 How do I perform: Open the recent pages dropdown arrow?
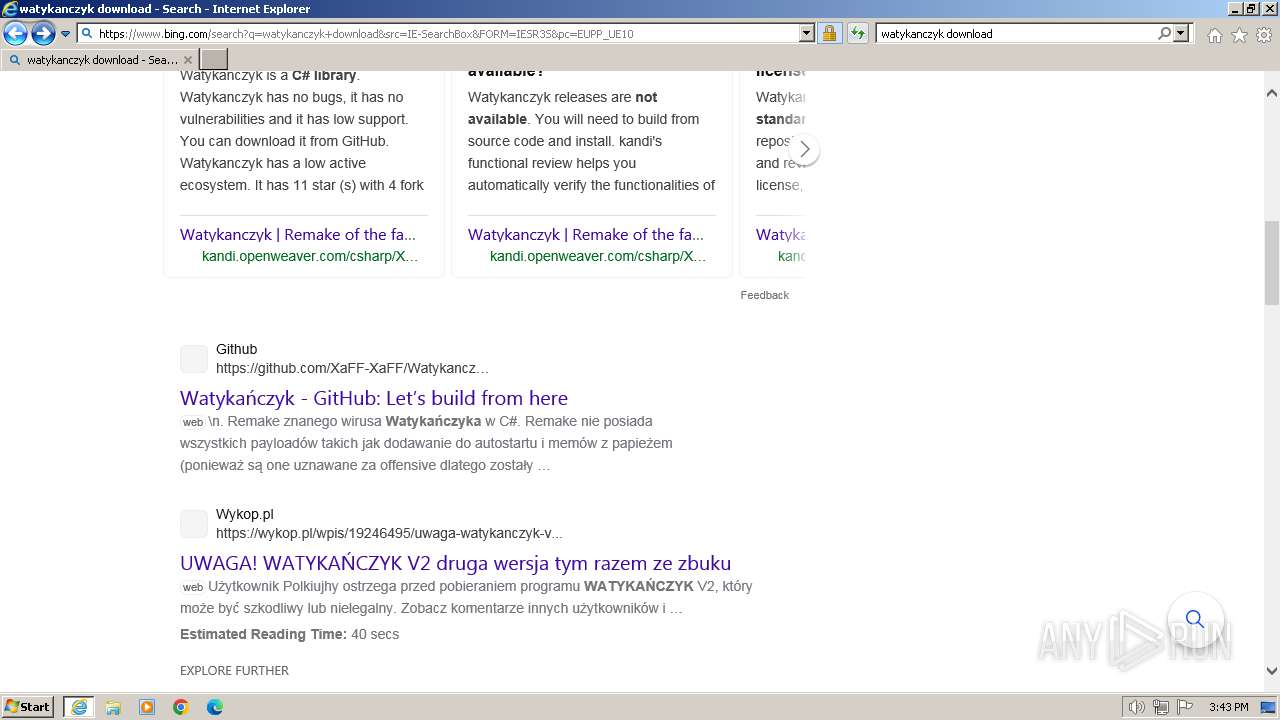66,34
